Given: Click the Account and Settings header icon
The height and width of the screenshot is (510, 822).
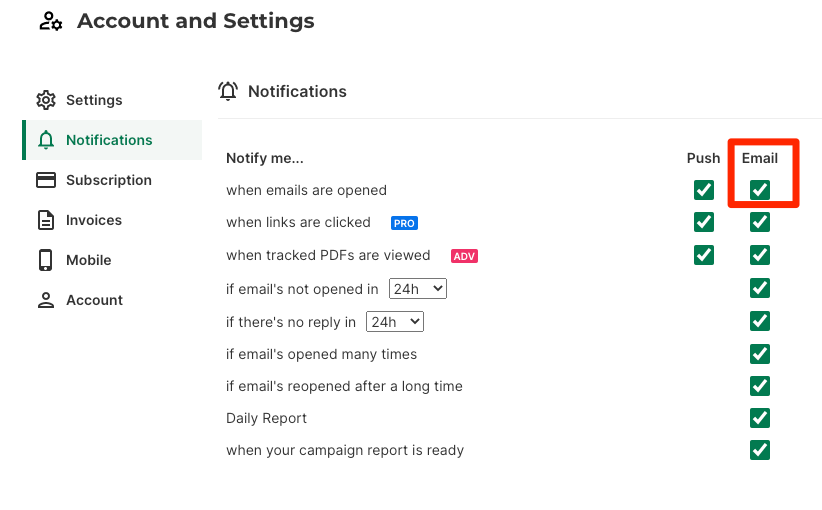Looking at the screenshot, I should point(51,21).
